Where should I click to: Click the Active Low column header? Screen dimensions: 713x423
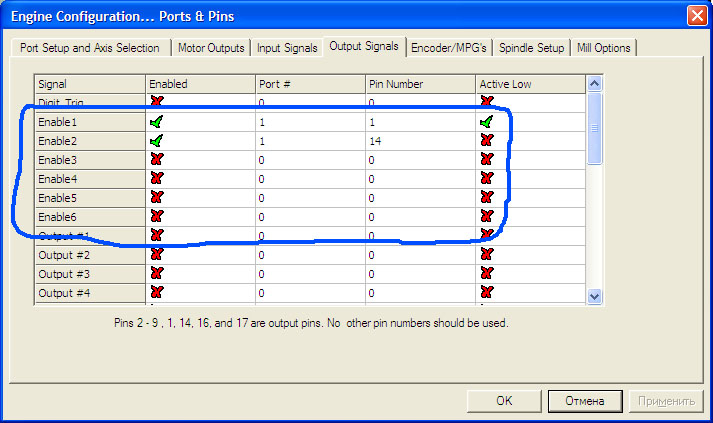coord(531,84)
